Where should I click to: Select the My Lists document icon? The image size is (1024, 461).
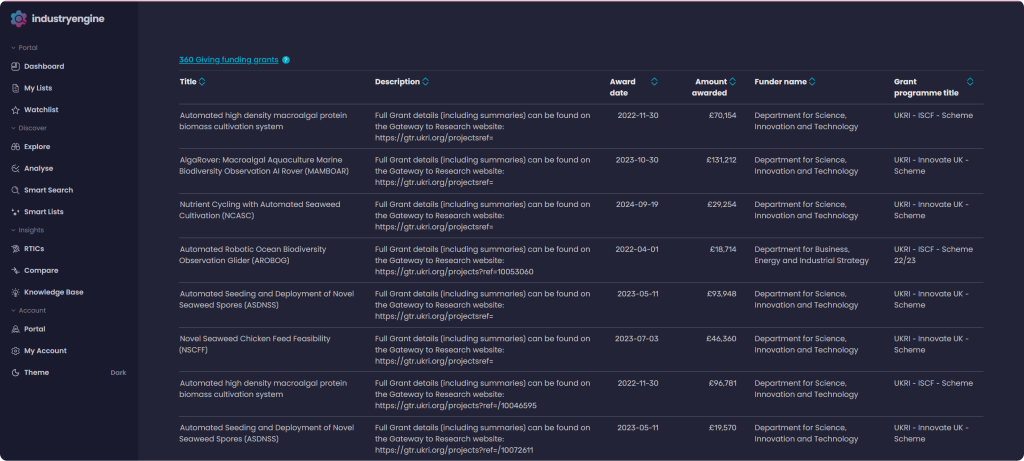(x=16, y=88)
